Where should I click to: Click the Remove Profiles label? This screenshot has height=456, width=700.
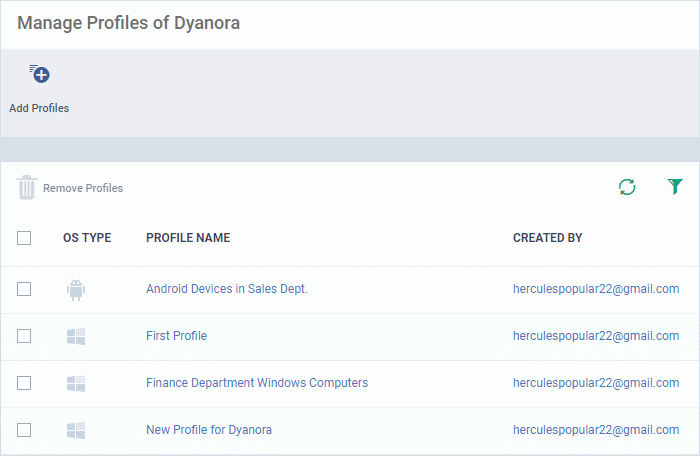[x=83, y=188]
